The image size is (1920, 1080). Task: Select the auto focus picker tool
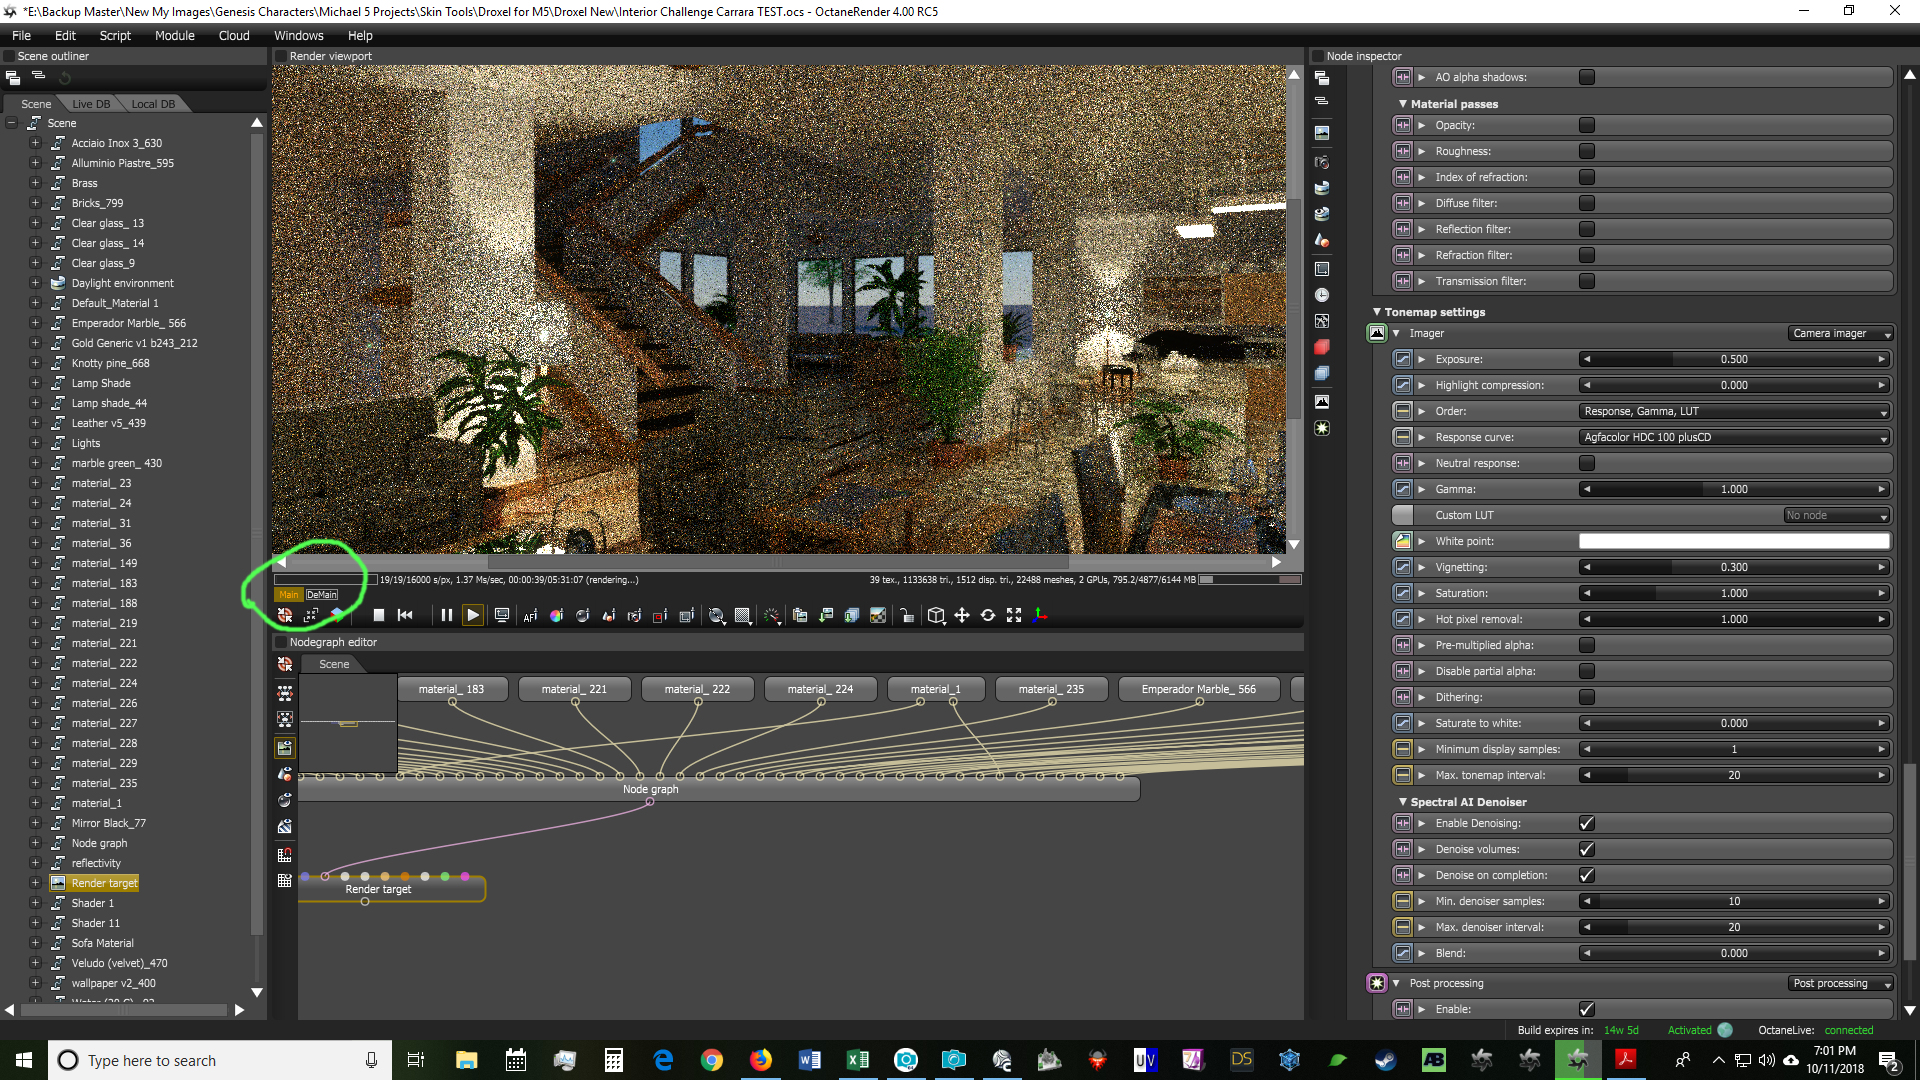(530, 616)
